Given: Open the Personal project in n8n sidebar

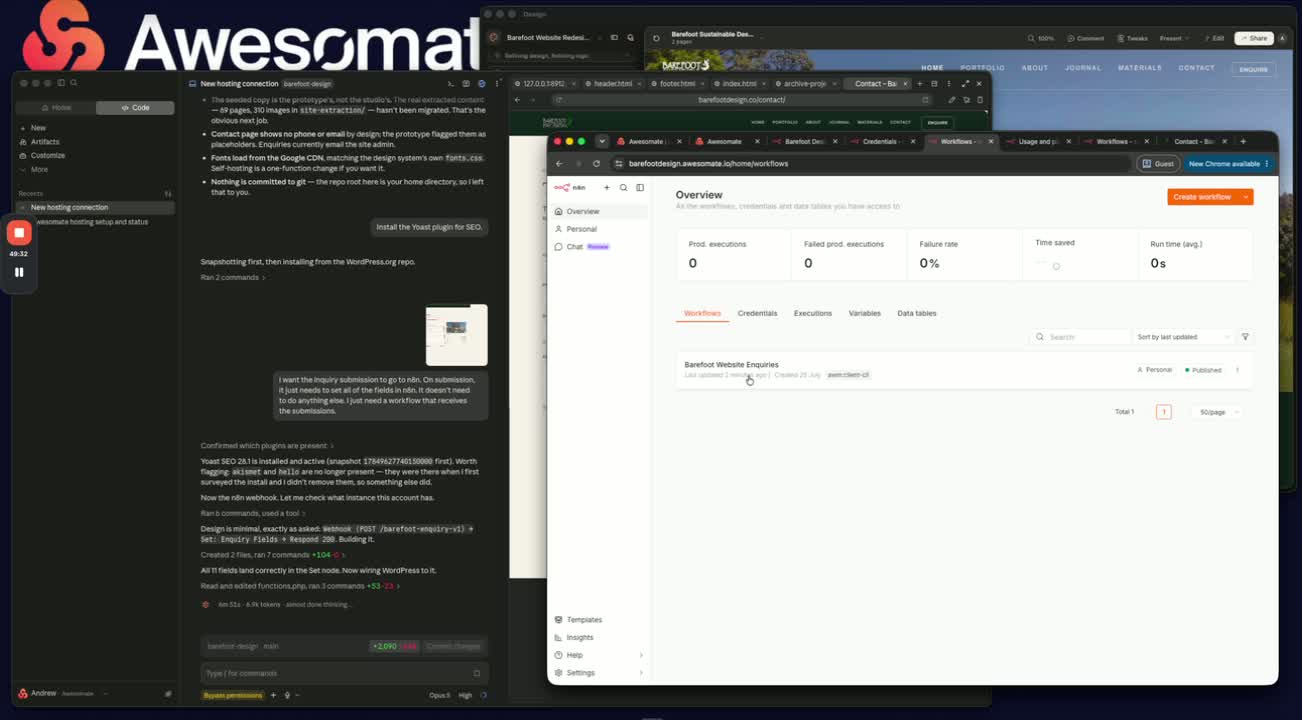Looking at the screenshot, I should tap(599, 229).
